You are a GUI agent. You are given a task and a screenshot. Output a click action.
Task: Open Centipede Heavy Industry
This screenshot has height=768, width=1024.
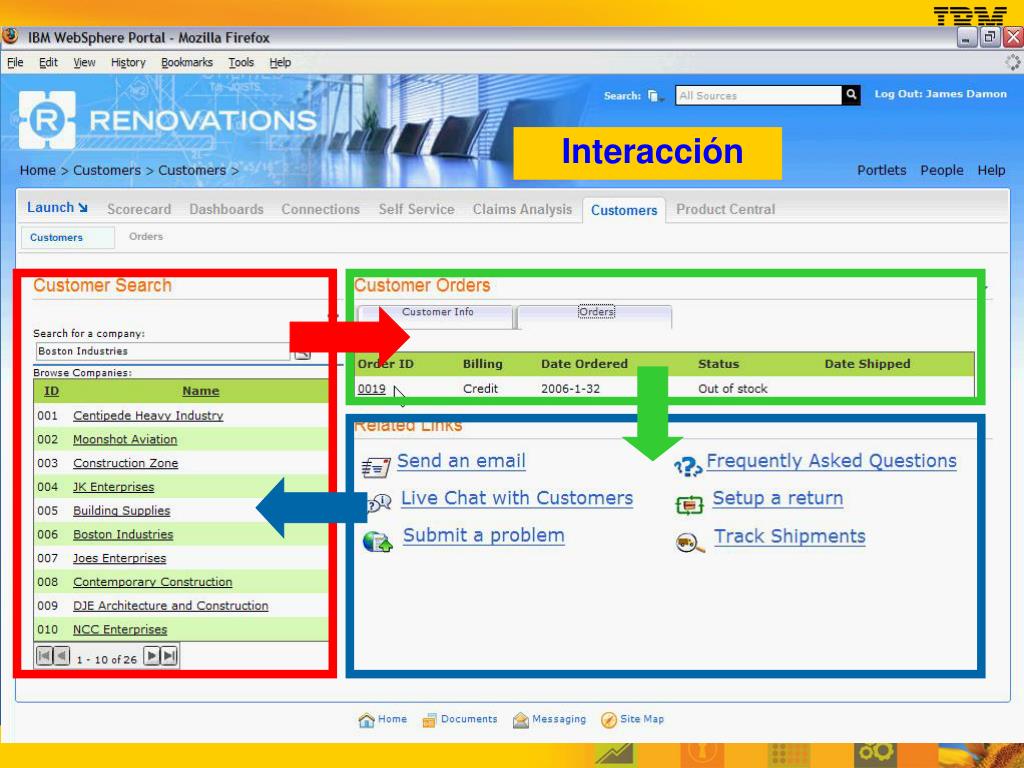tap(148, 415)
